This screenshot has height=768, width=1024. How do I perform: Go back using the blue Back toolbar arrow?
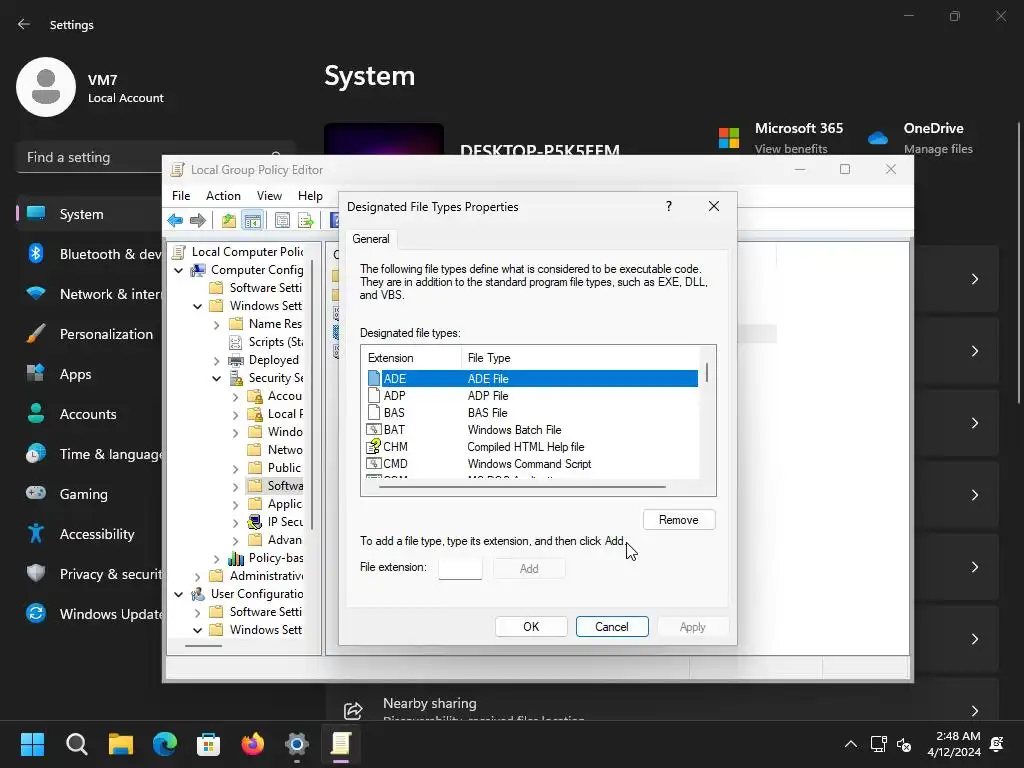coord(175,220)
